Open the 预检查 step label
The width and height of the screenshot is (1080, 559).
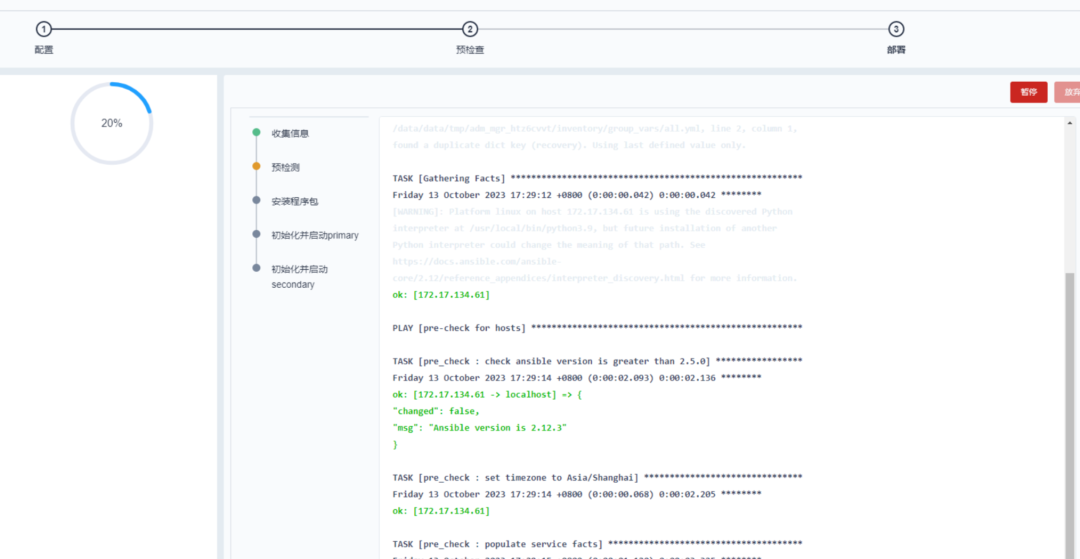470,49
